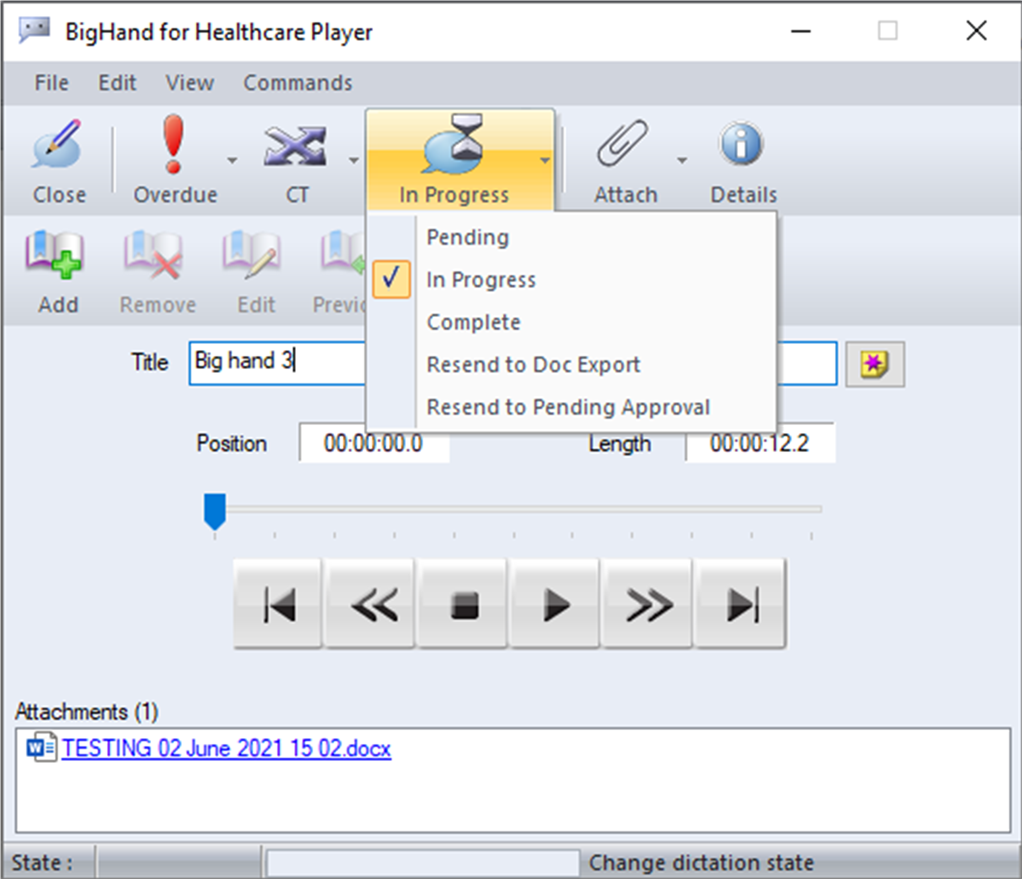Click the Close dictation pencil icon
This screenshot has height=879, width=1022.
coord(58,145)
